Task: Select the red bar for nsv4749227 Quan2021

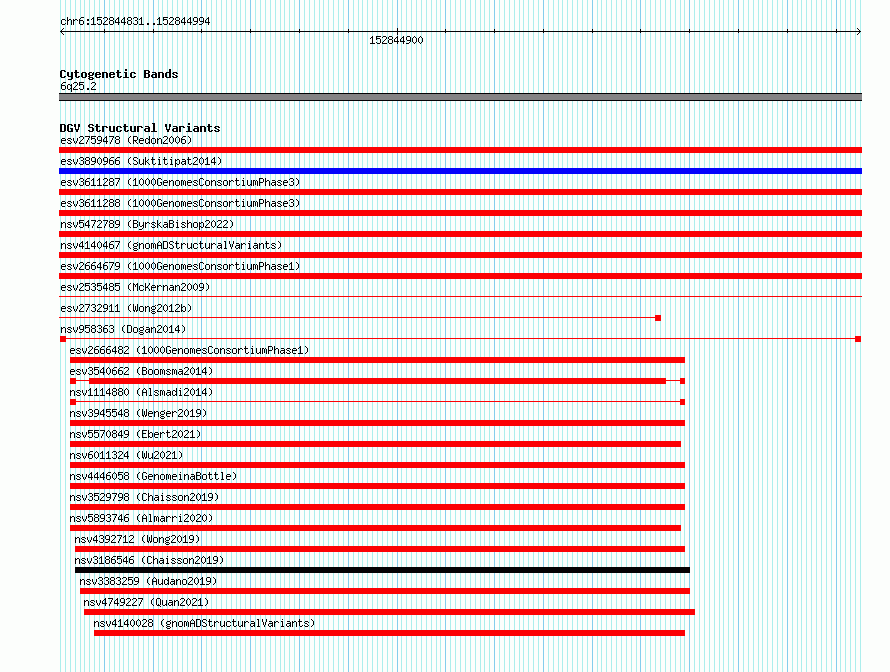Action: coord(389,612)
